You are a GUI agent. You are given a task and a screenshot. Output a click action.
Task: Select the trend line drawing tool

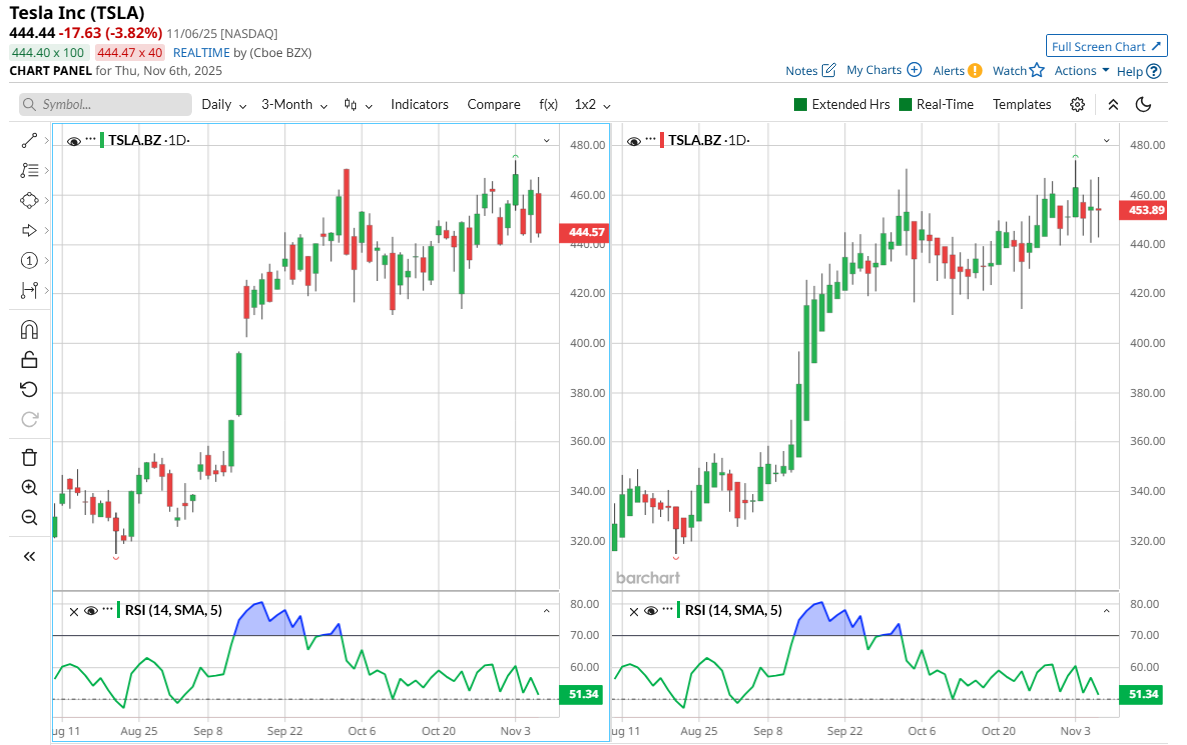pos(30,141)
